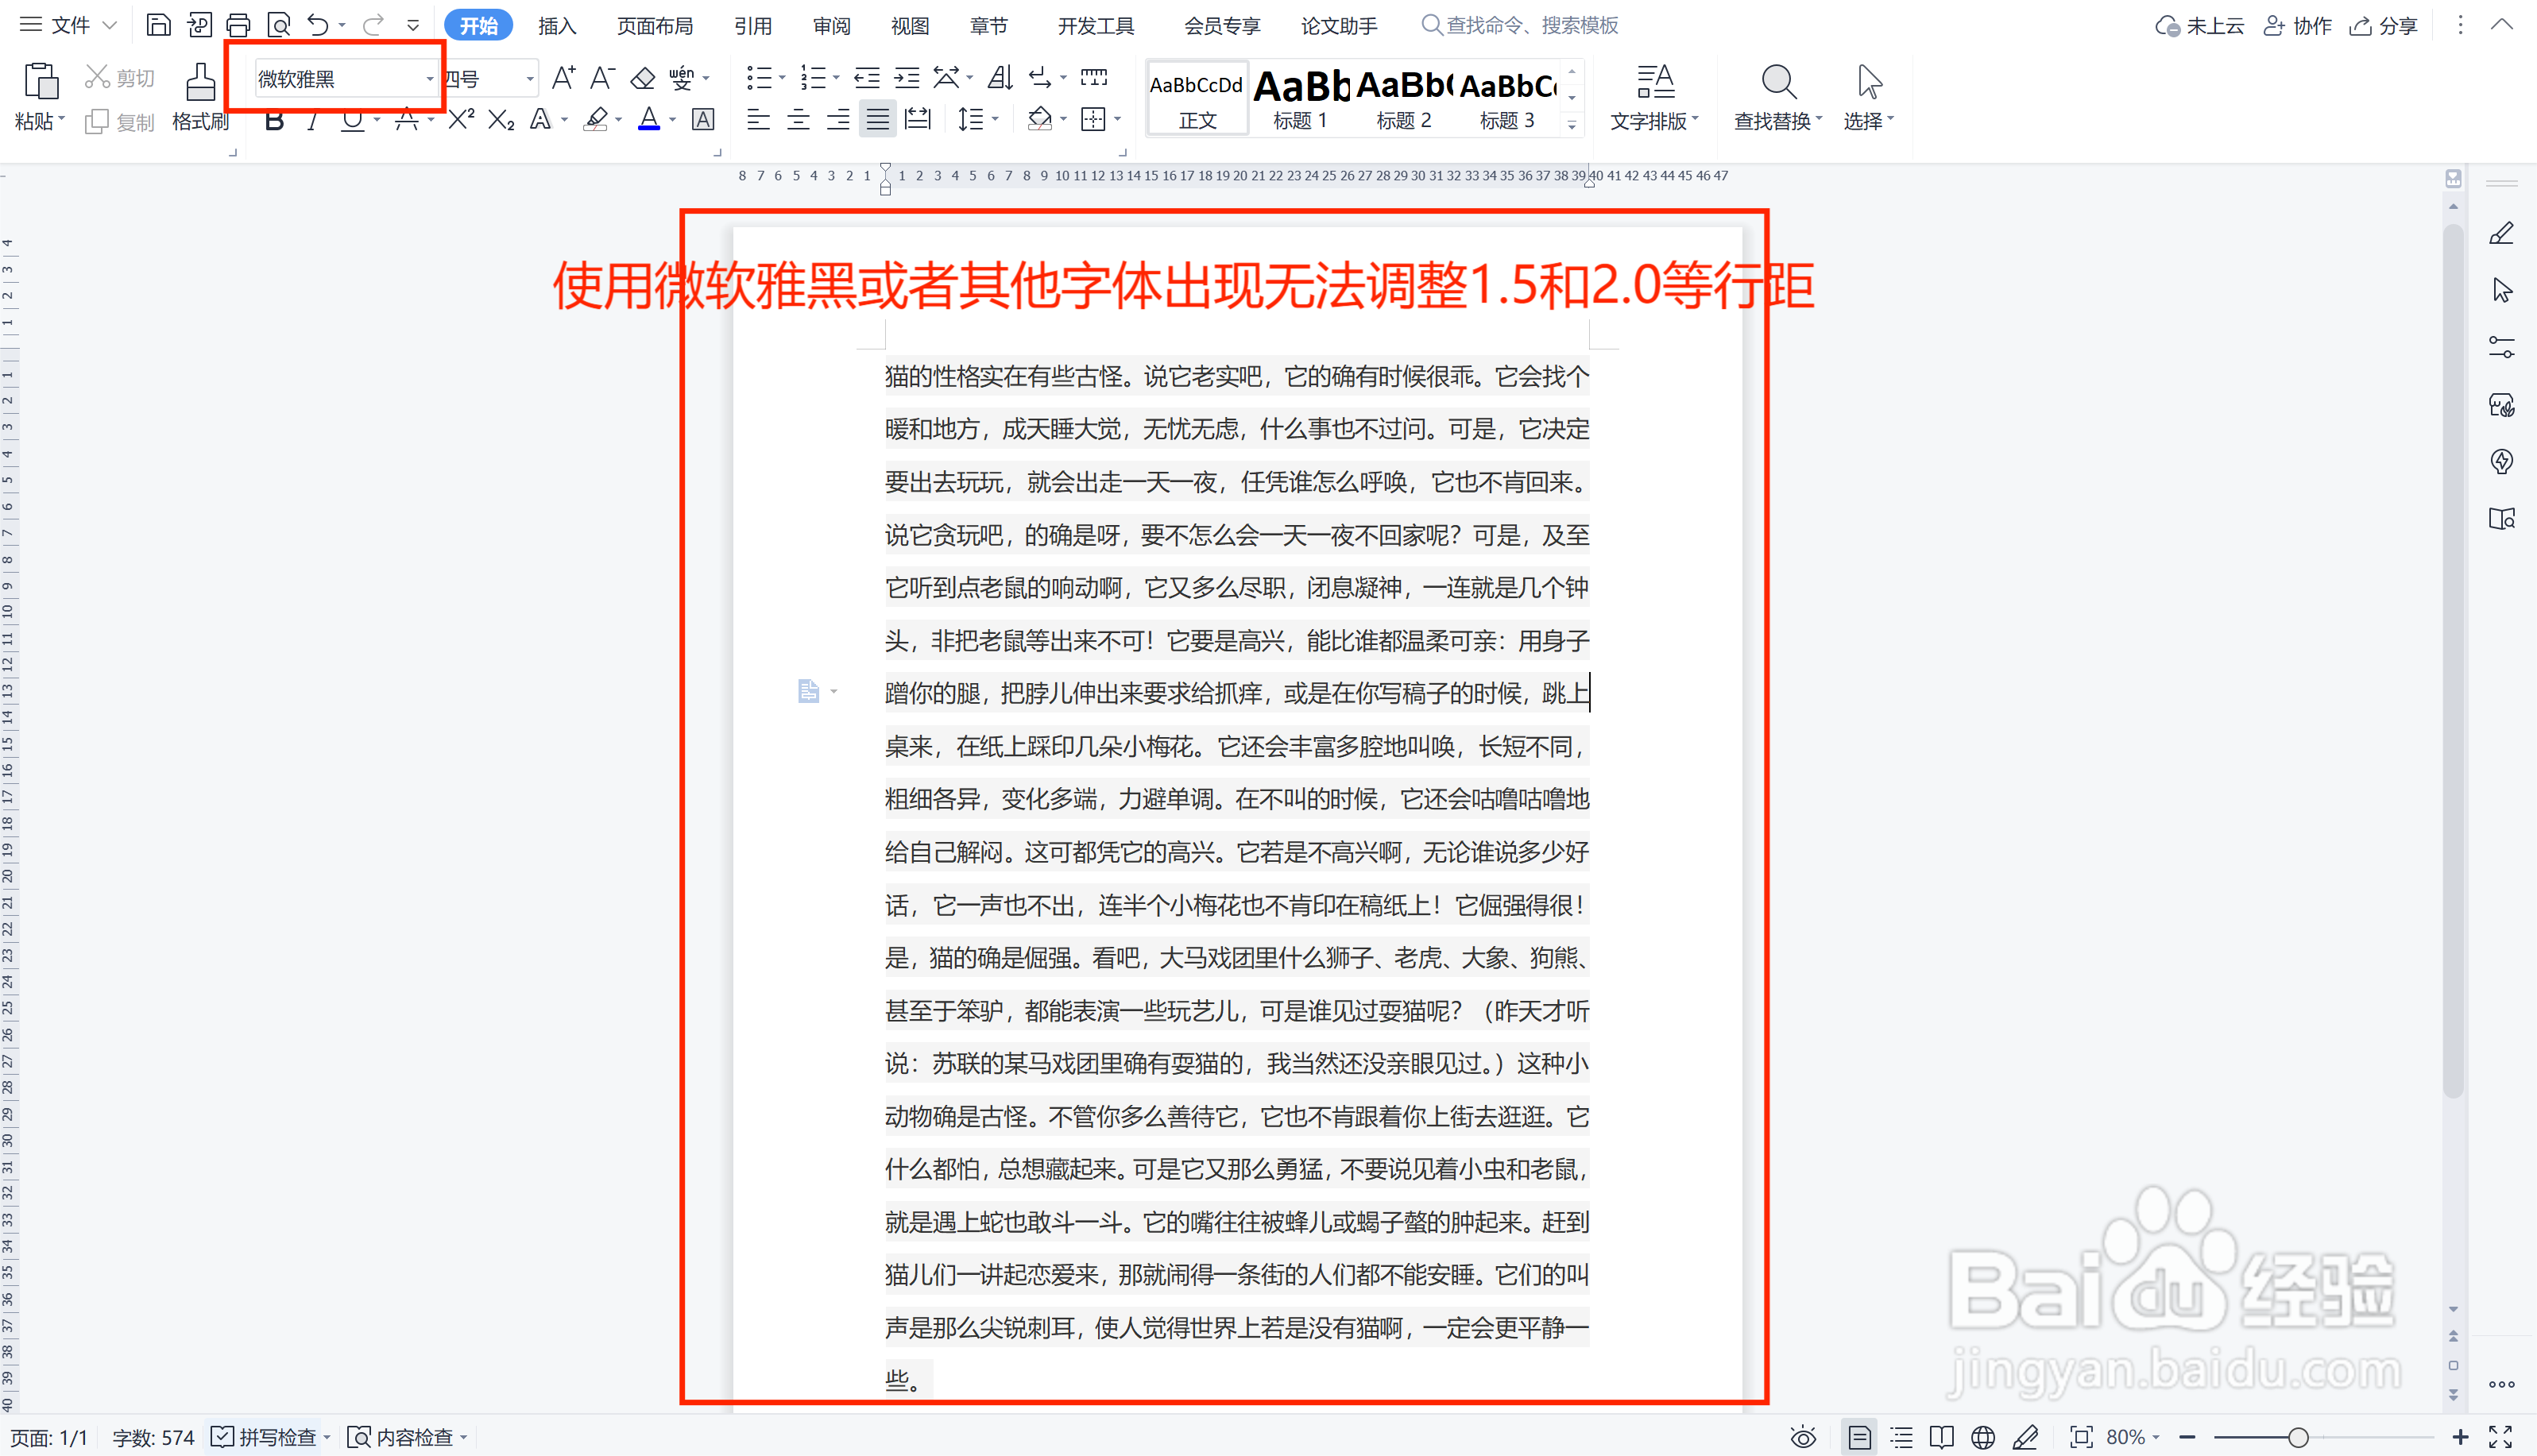Open the 文件 menu

click(x=68, y=24)
